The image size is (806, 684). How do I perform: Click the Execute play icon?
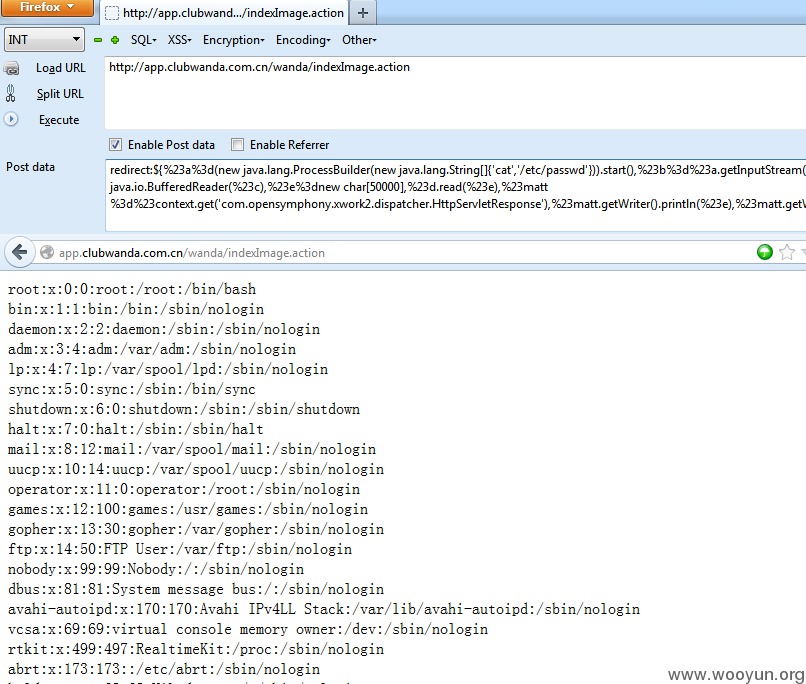(11, 119)
